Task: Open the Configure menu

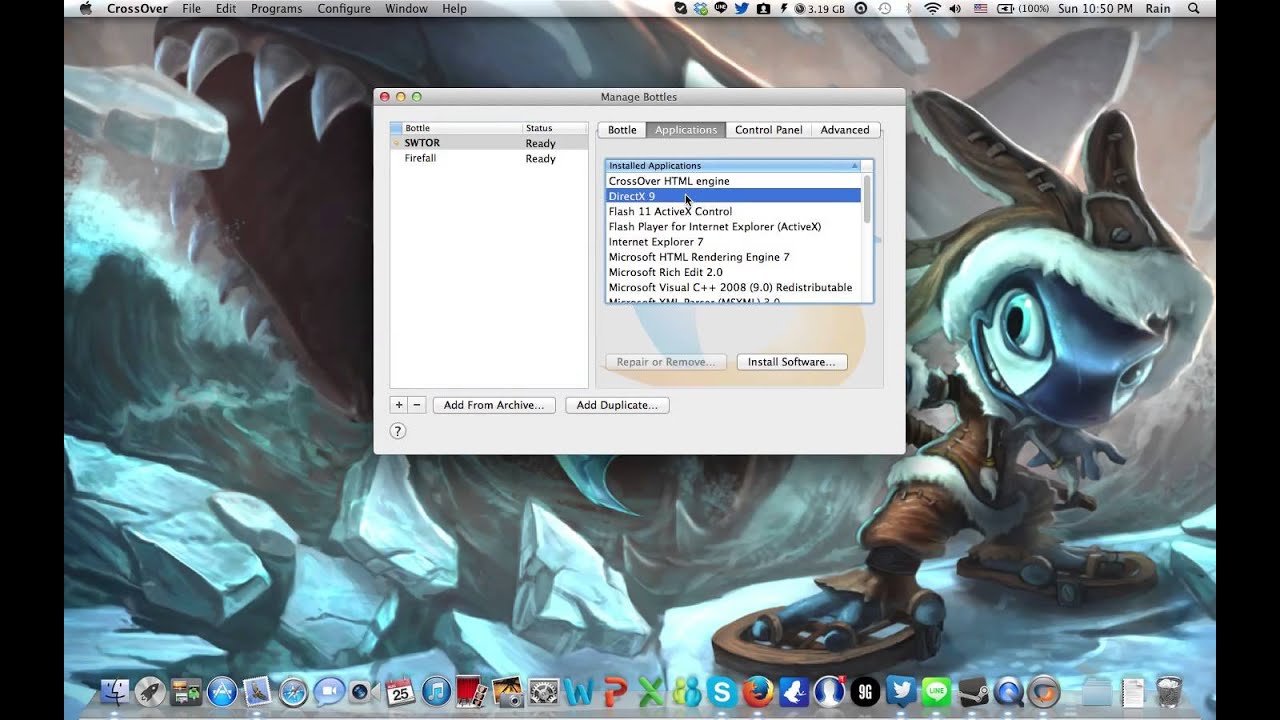Action: pyautogui.click(x=343, y=8)
